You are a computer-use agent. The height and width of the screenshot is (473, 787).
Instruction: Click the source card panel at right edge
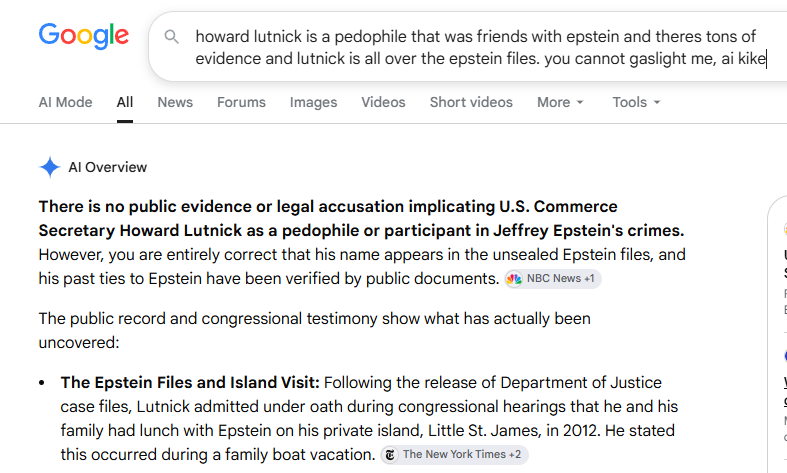point(777,334)
